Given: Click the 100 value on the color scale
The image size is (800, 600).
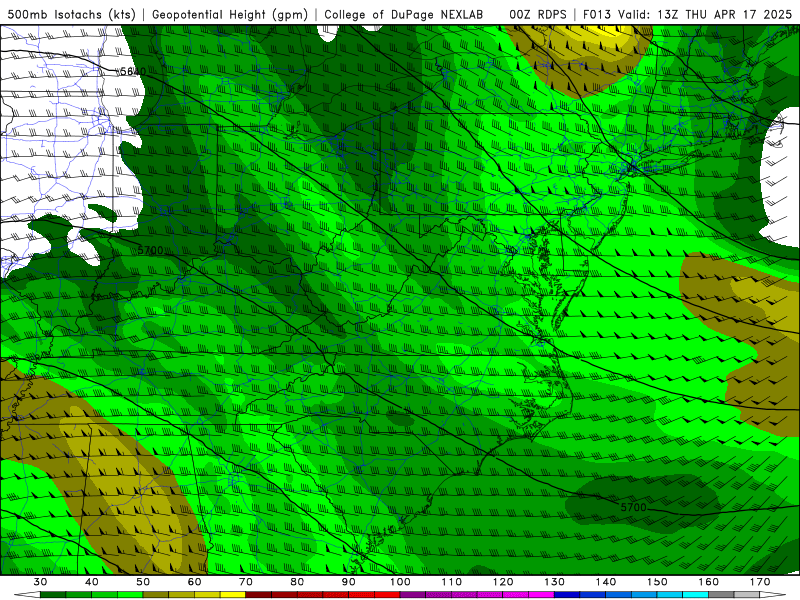Looking at the screenshot, I should (x=400, y=582).
